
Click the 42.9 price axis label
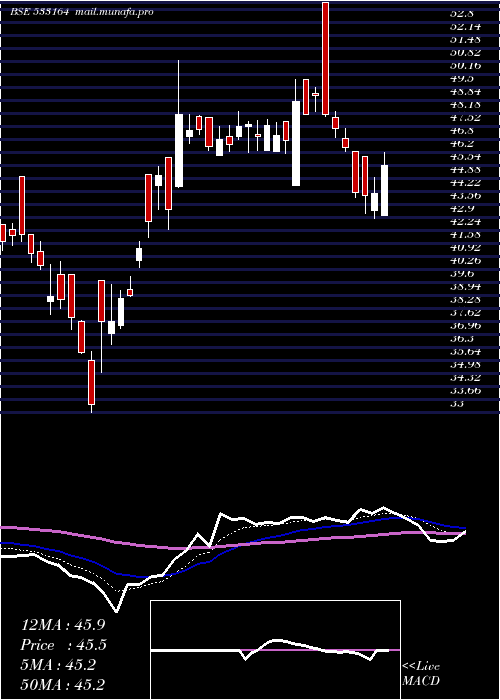pyautogui.click(x=460, y=208)
